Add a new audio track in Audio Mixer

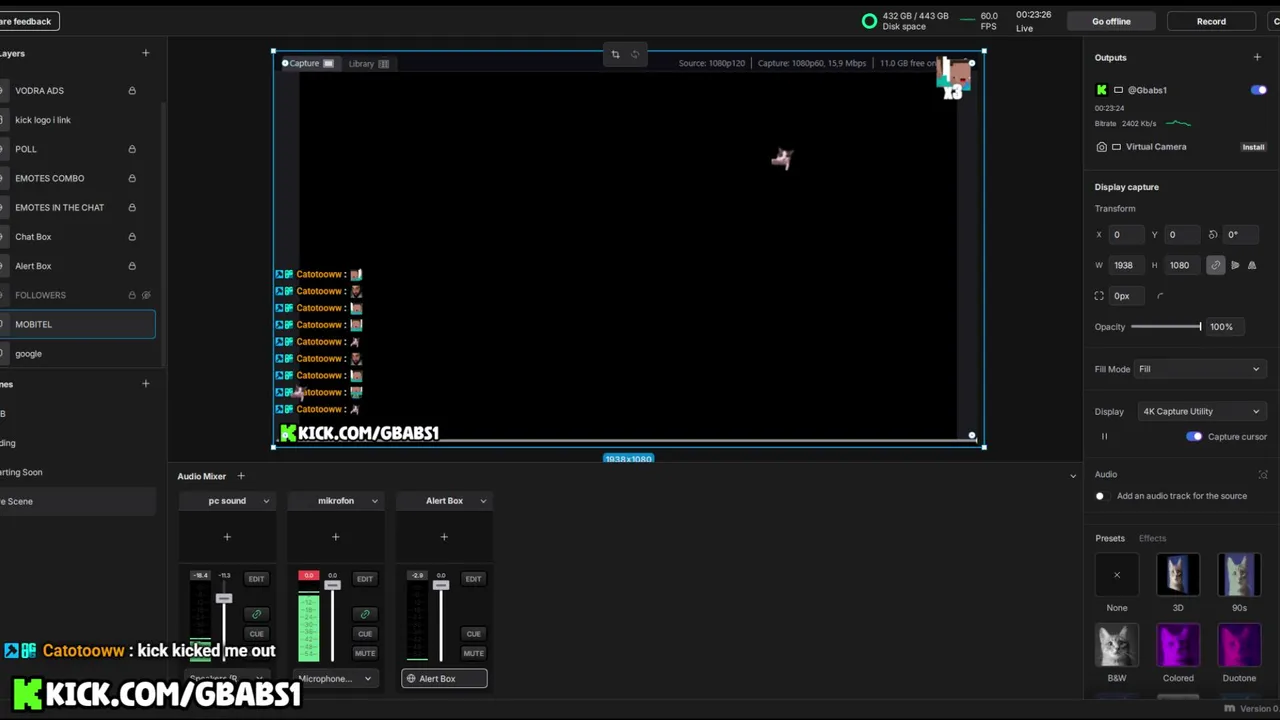[241, 476]
